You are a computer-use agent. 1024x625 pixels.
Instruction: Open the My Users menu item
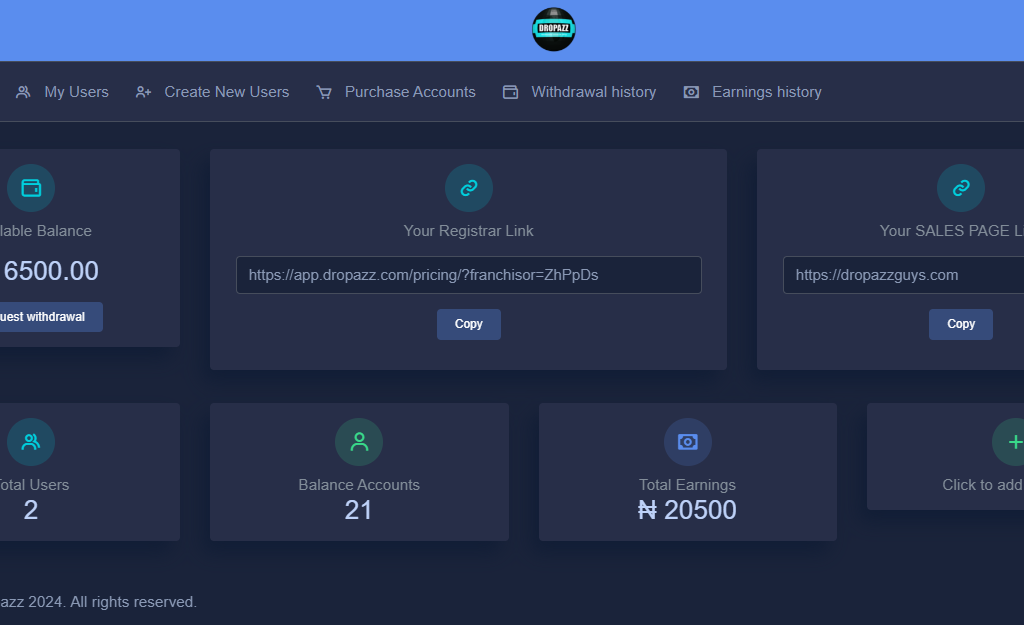[76, 92]
